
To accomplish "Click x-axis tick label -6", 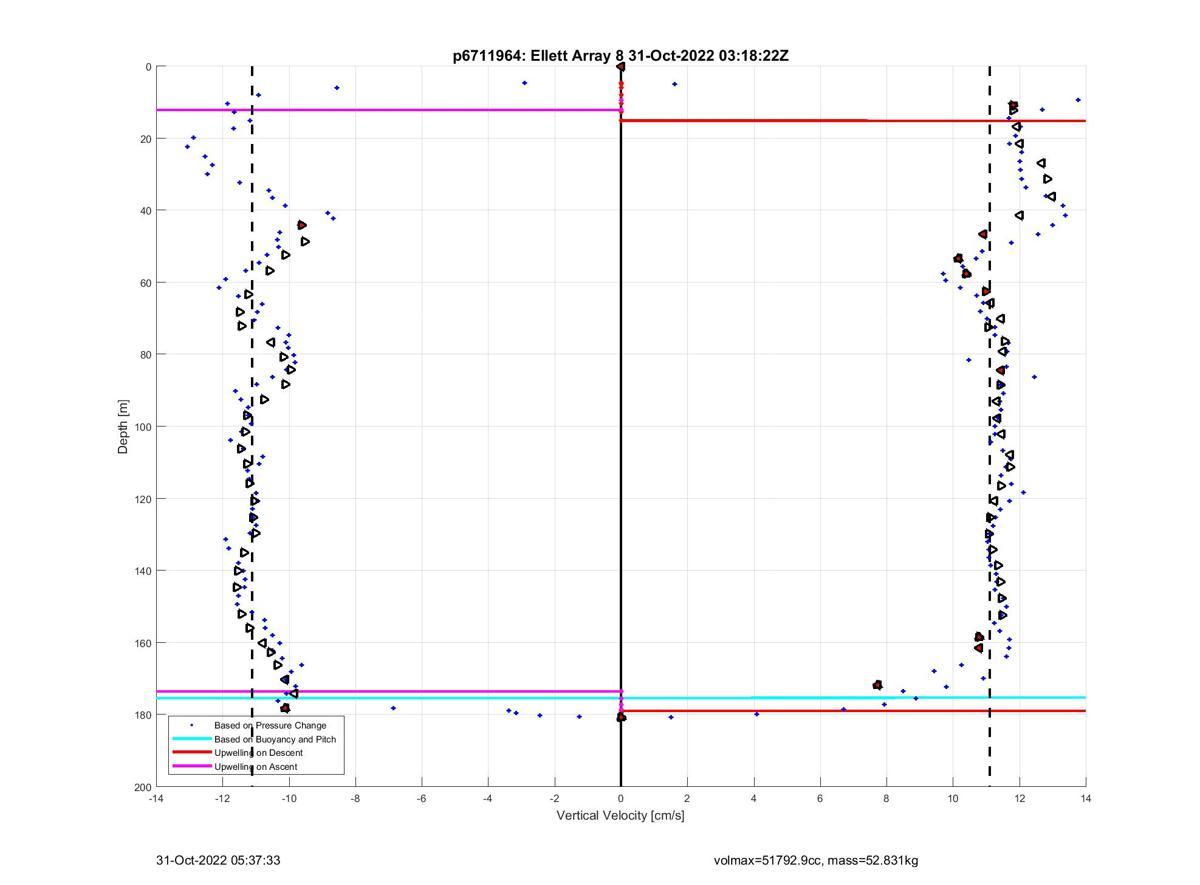I will [x=421, y=798].
